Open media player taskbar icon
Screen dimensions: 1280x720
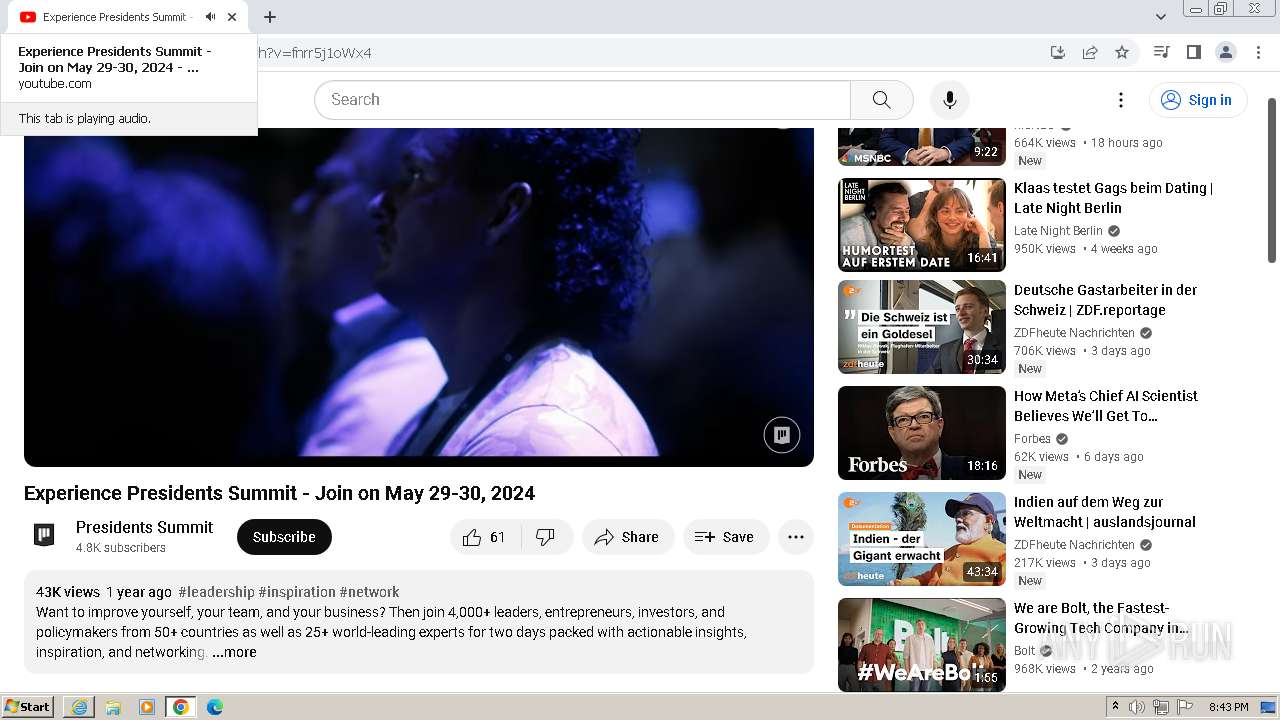[x=147, y=707]
